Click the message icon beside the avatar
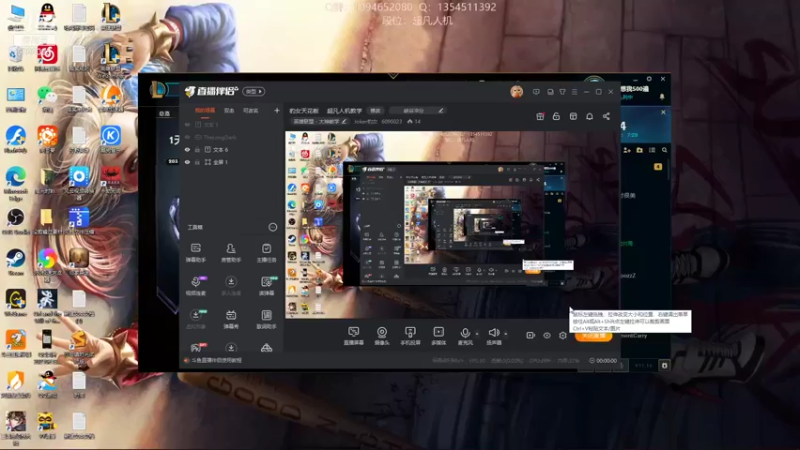The image size is (800, 450). click(x=536, y=92)
